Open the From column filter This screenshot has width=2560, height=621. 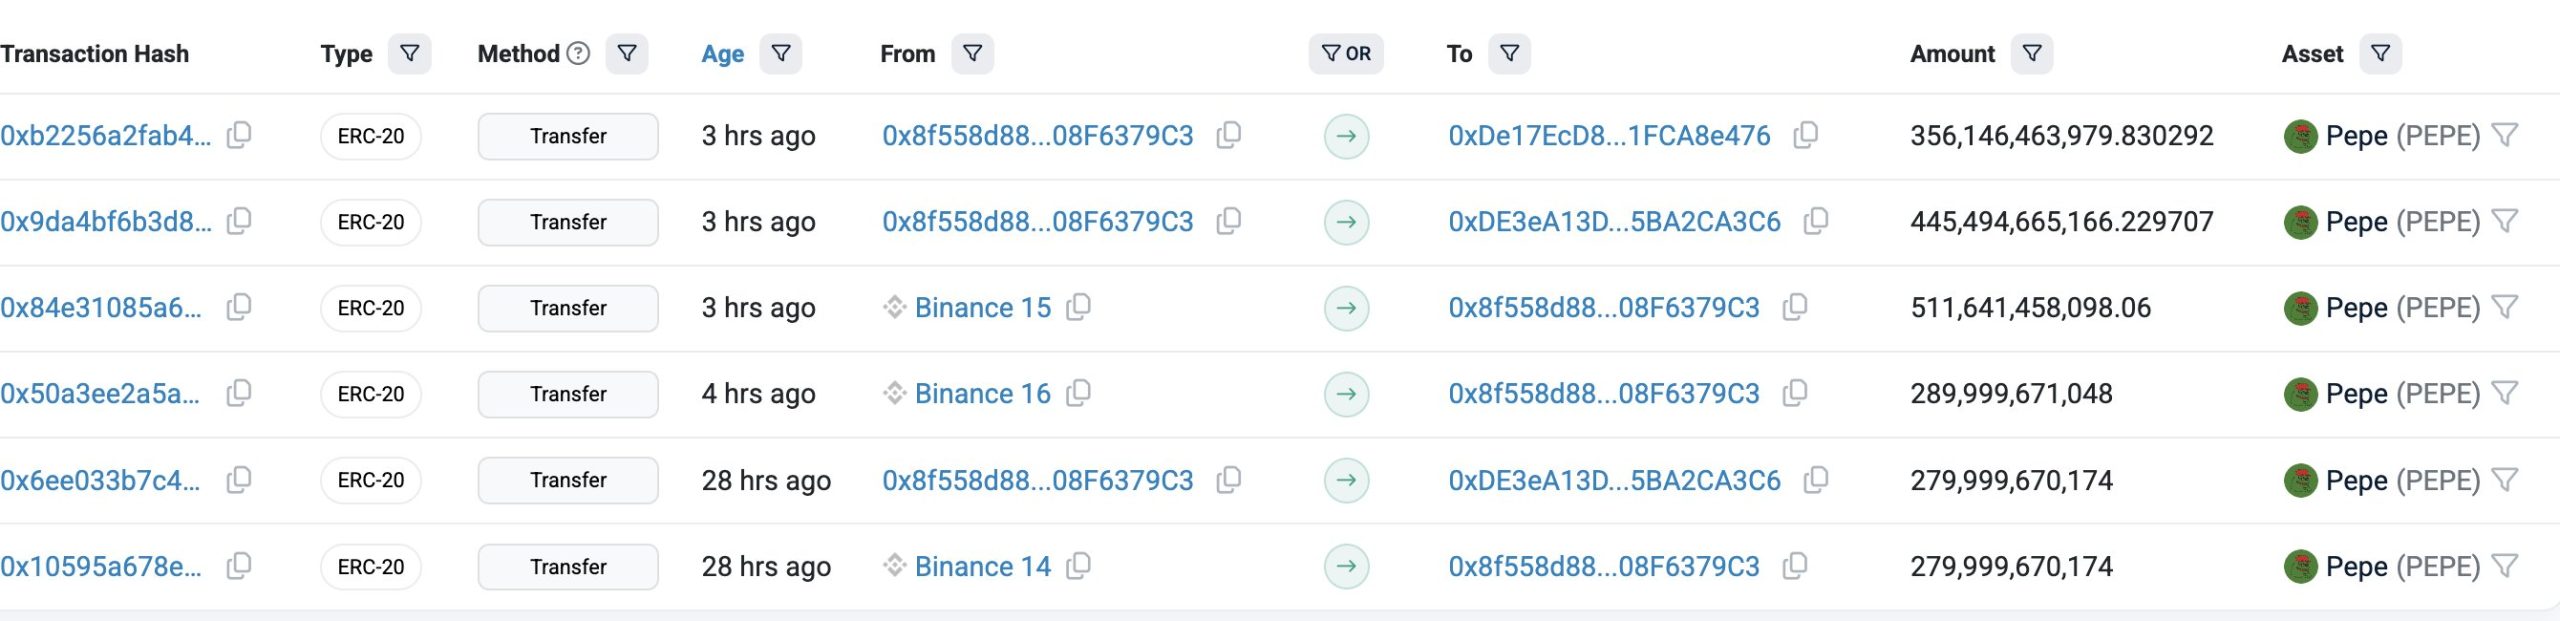point(972,54)
